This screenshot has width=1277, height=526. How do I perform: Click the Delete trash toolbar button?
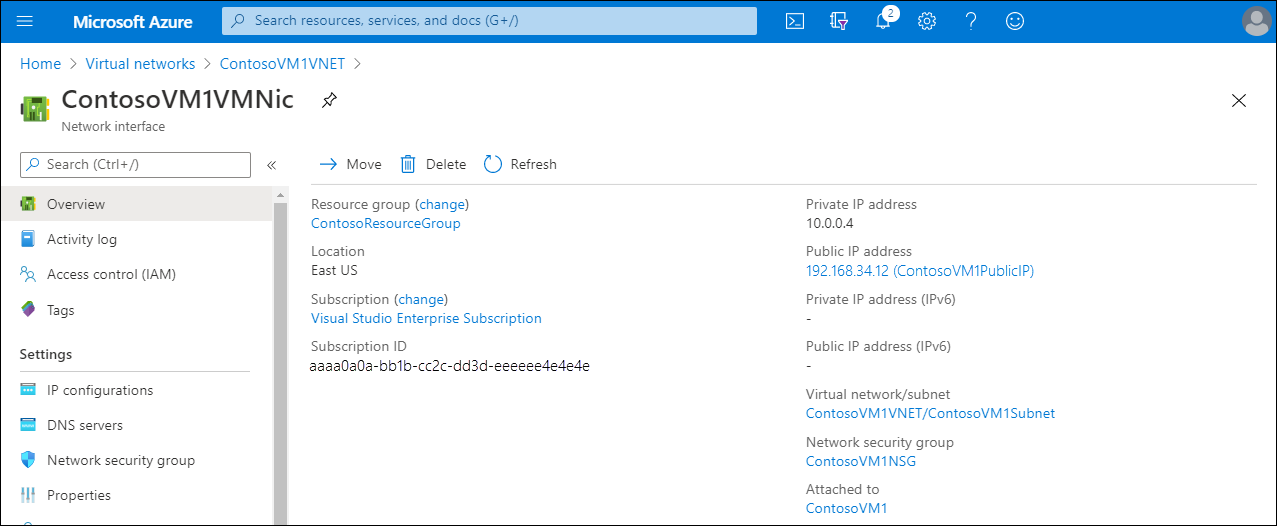pyautogui.click(x=433, y=164)
